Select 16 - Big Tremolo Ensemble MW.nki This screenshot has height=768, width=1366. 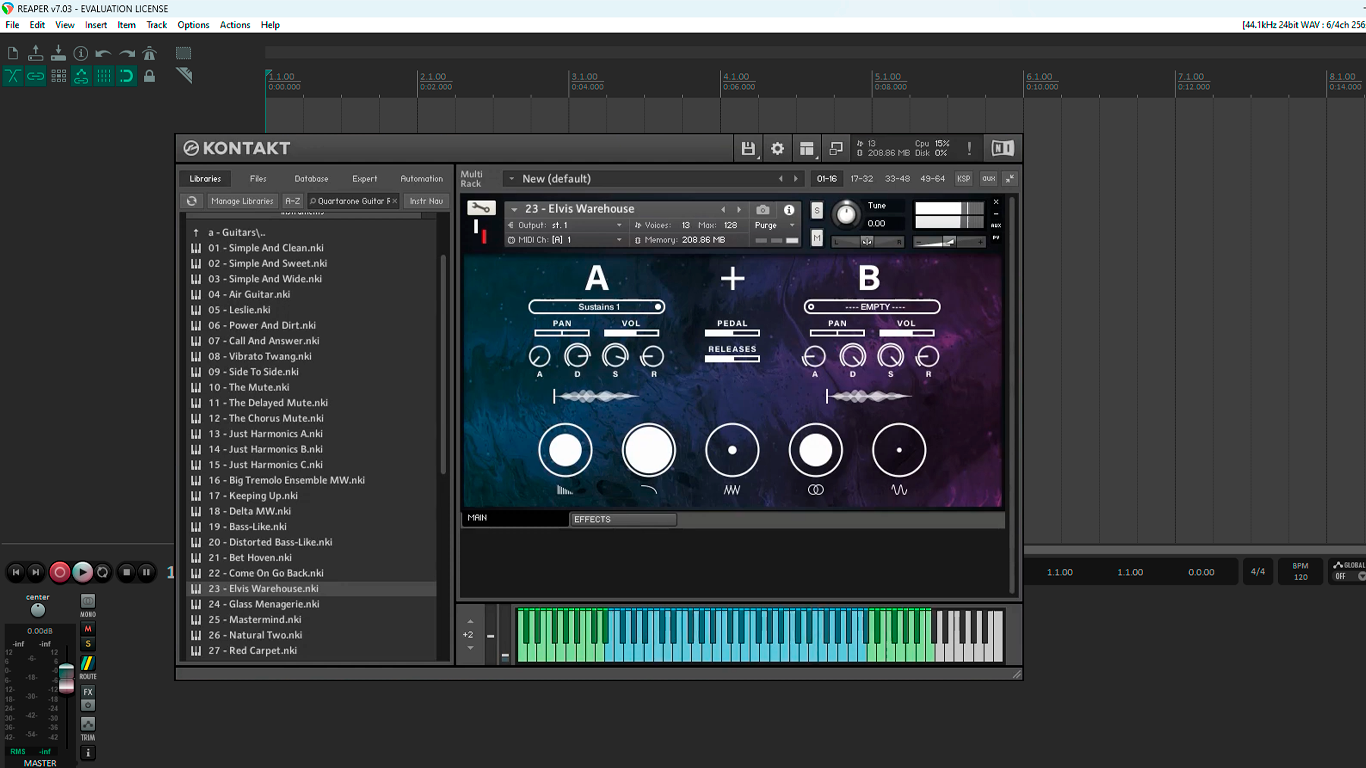[x=286, y=480]
